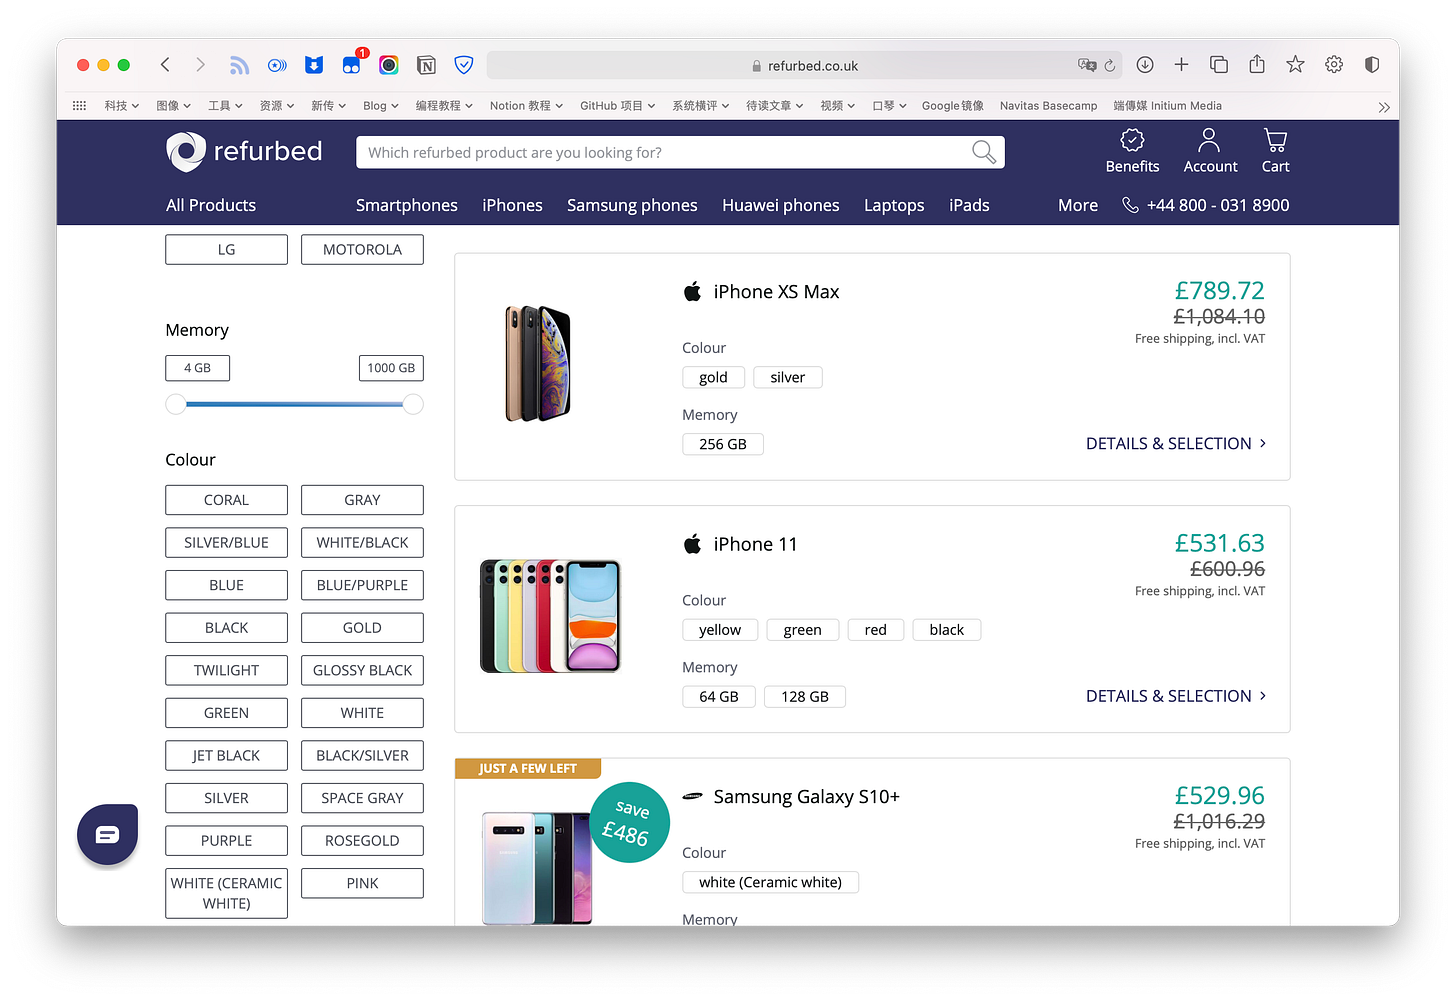This screenshot has width=1456, height=1001.
Task: Click the phone handset icon
Action: (1130, 205)
